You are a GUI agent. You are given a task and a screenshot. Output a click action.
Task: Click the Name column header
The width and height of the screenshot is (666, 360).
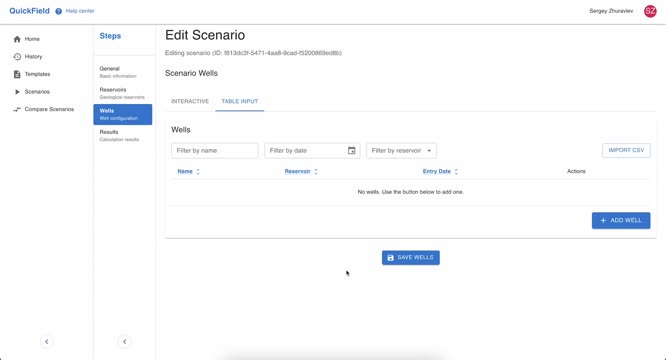[x=185, y=172]
